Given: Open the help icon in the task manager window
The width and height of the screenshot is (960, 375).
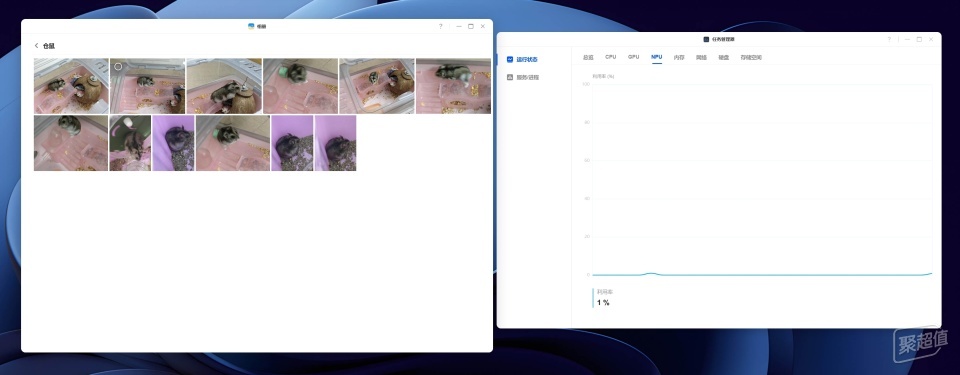Looking at the screenshot, I should (889, 39).
